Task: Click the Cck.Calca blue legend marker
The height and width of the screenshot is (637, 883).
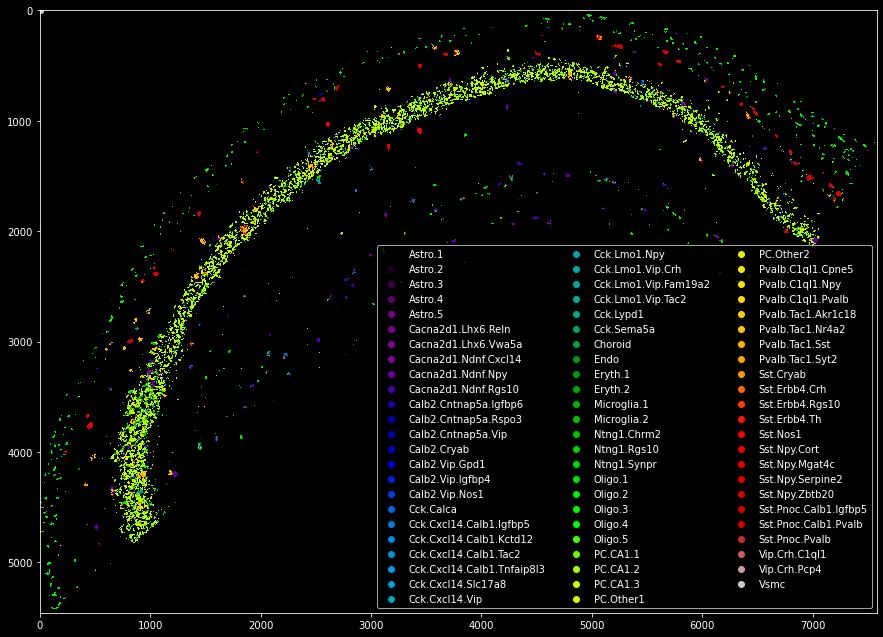Action: pos(391,509)
